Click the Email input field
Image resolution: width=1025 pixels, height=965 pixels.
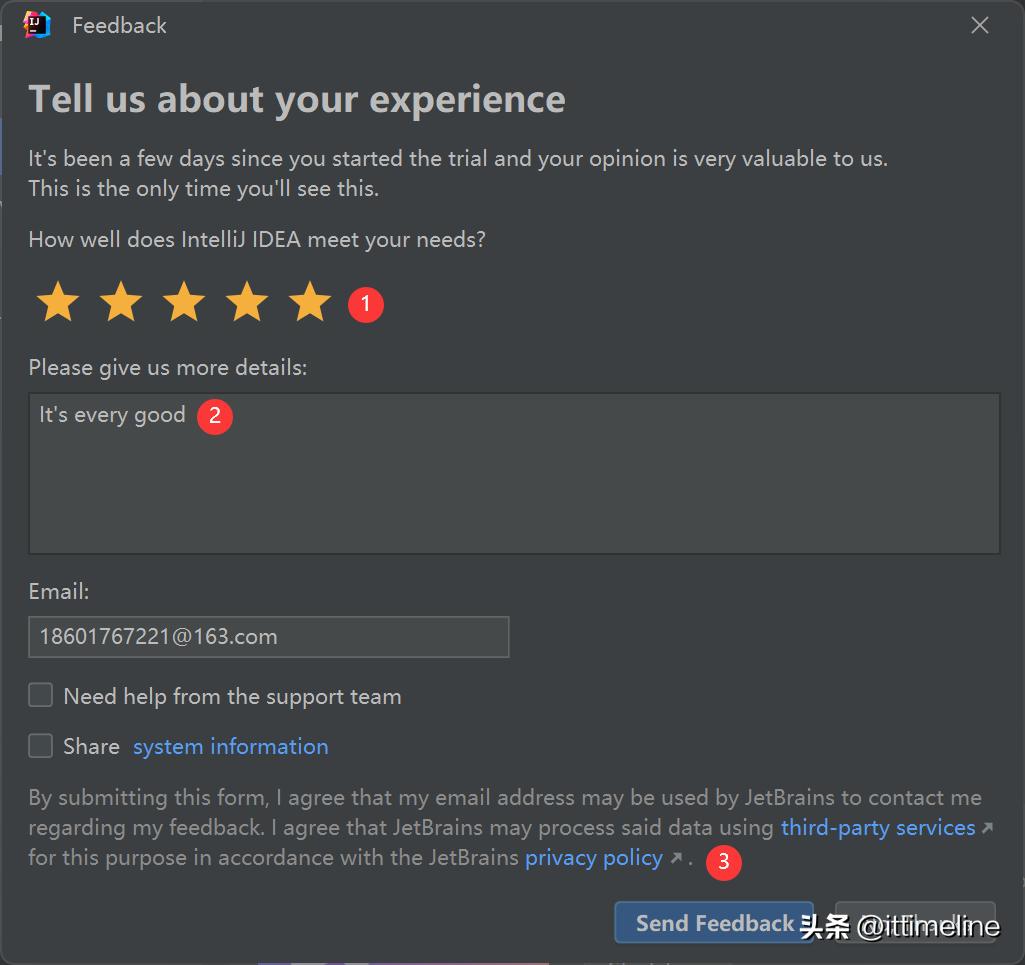(x=269, y=637)
